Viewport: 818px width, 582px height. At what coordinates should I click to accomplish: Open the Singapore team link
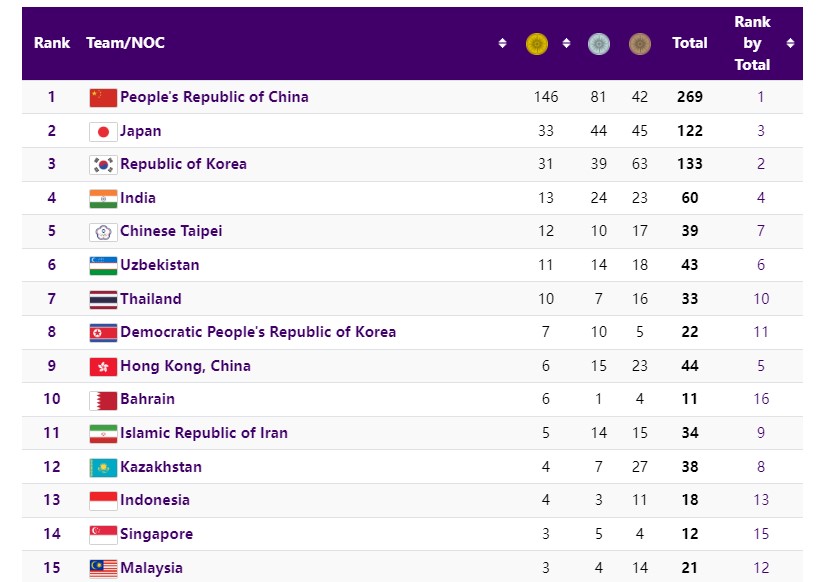click(x=157, y=534)
